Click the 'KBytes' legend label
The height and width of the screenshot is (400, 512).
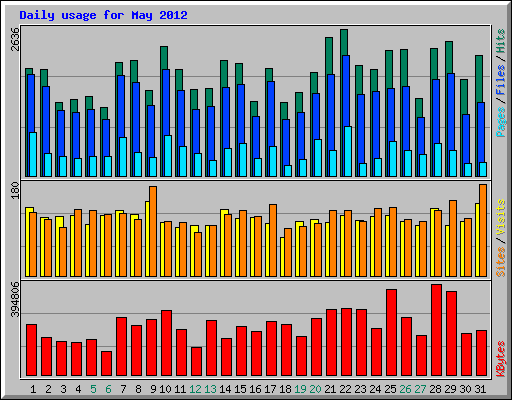click(x=501, y=359)
